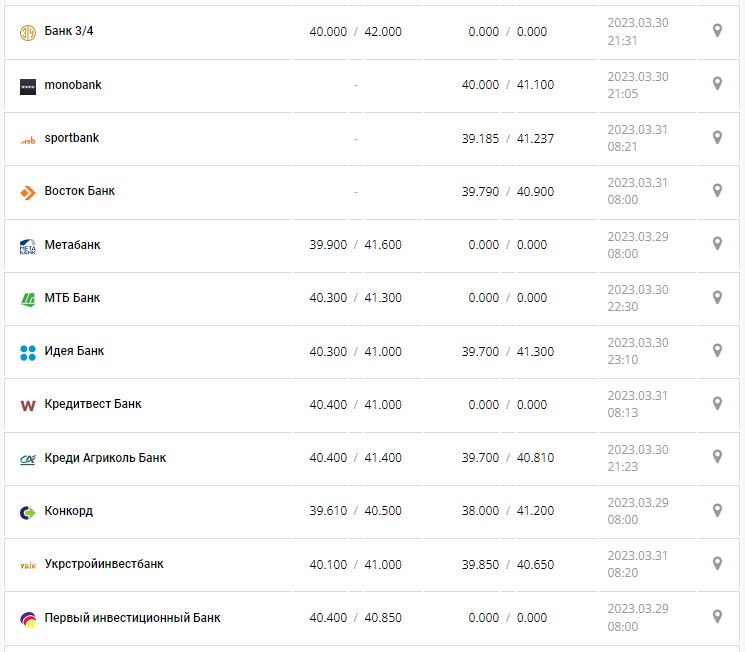
Task: Click Идея Банк cash rate 40.300 / 41.000
Action: (355, 351)
